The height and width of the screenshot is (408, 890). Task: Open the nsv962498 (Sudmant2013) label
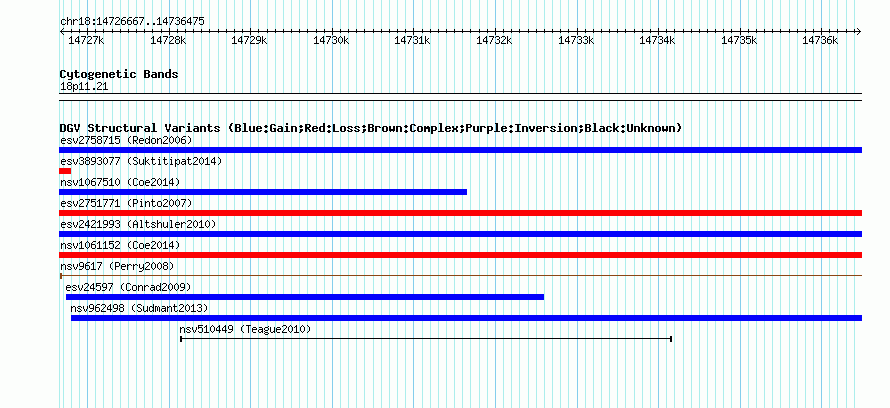pyautogui.click(x=139, y=308)
